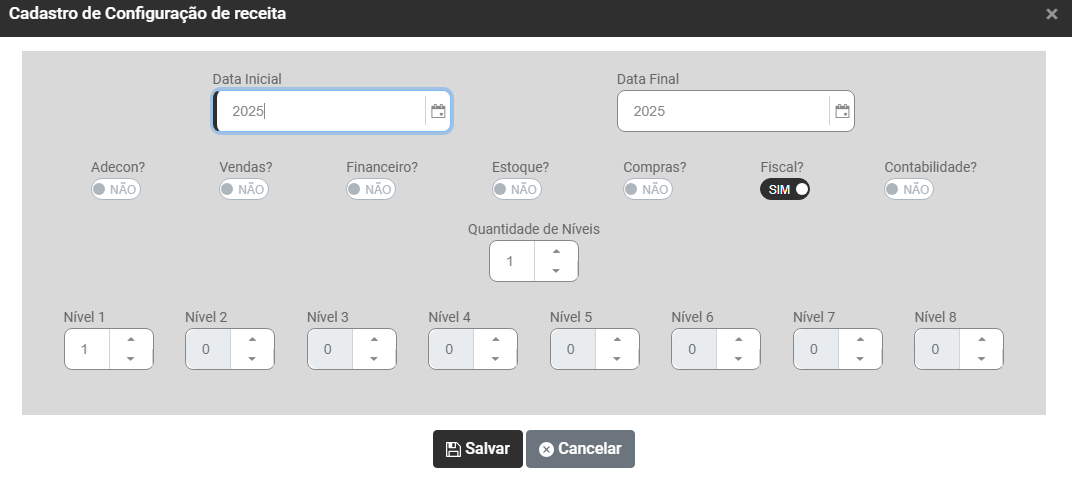Click the Nível 1 number field
Image resolution: width=1072 pixels, height=480 pixels.
[x=87, y=349]
